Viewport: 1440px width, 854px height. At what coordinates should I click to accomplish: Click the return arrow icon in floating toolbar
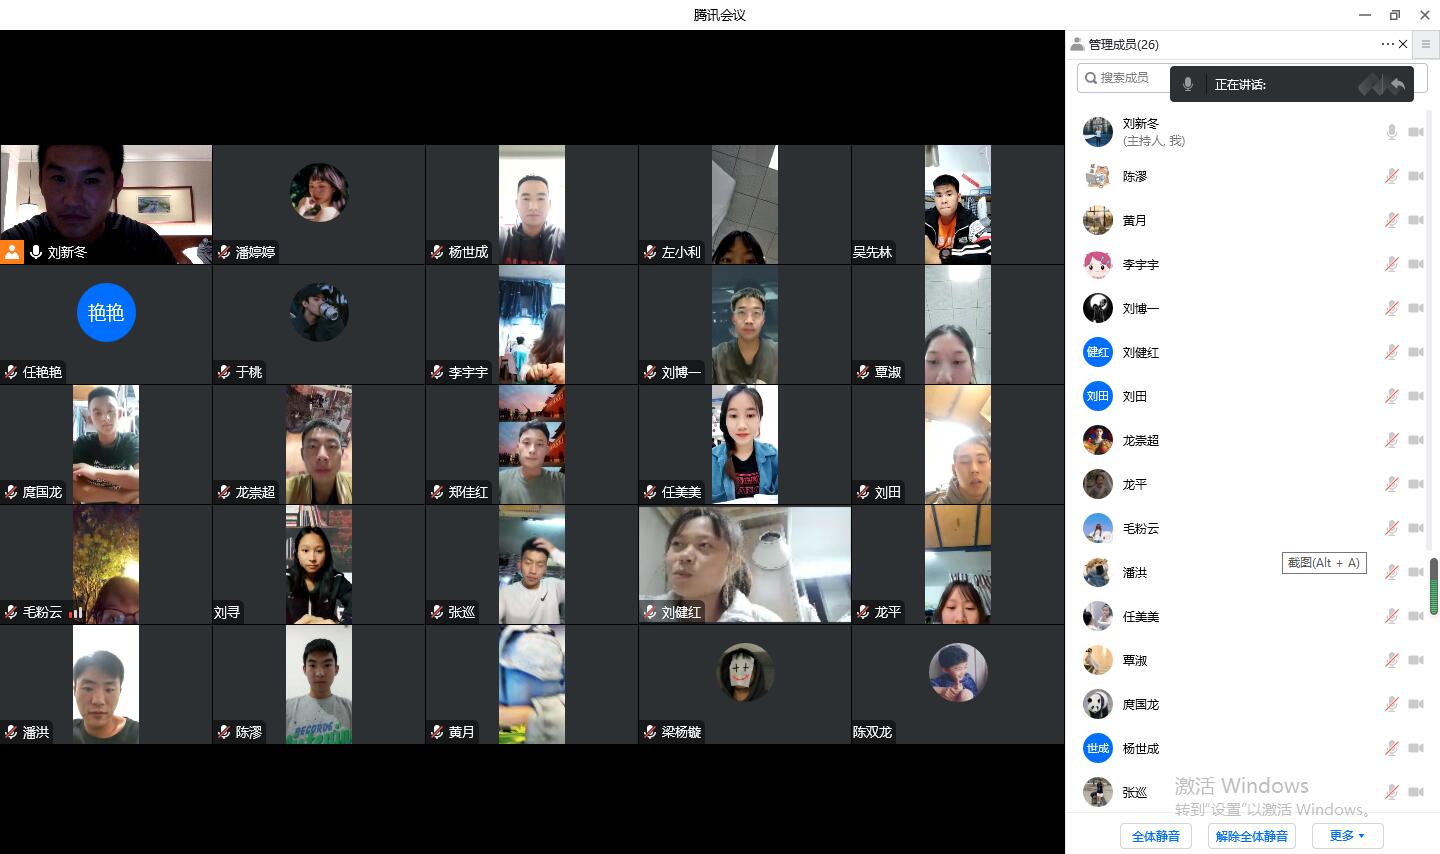[1397, 85]
